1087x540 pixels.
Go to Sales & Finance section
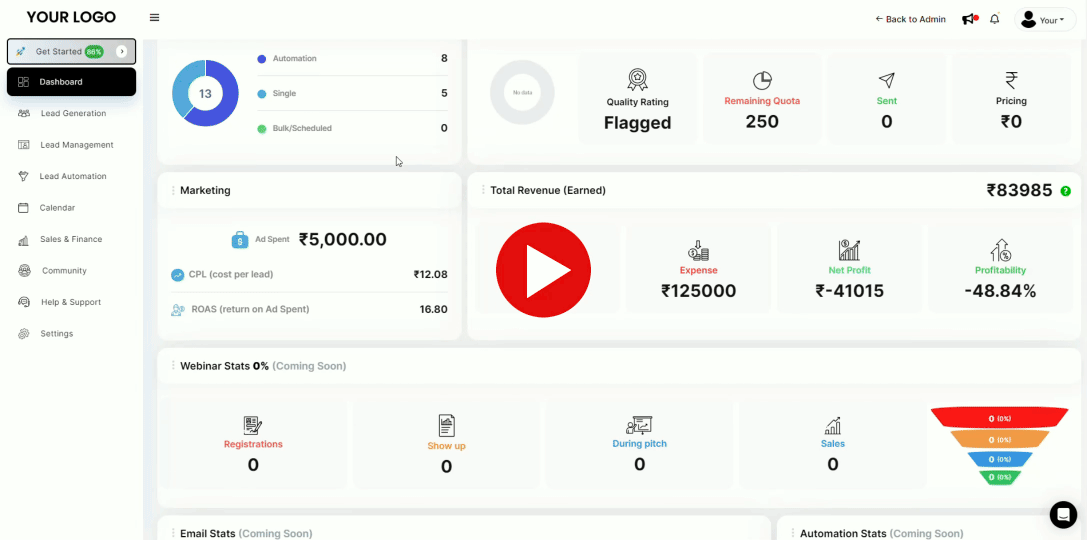tap(70, 239)
